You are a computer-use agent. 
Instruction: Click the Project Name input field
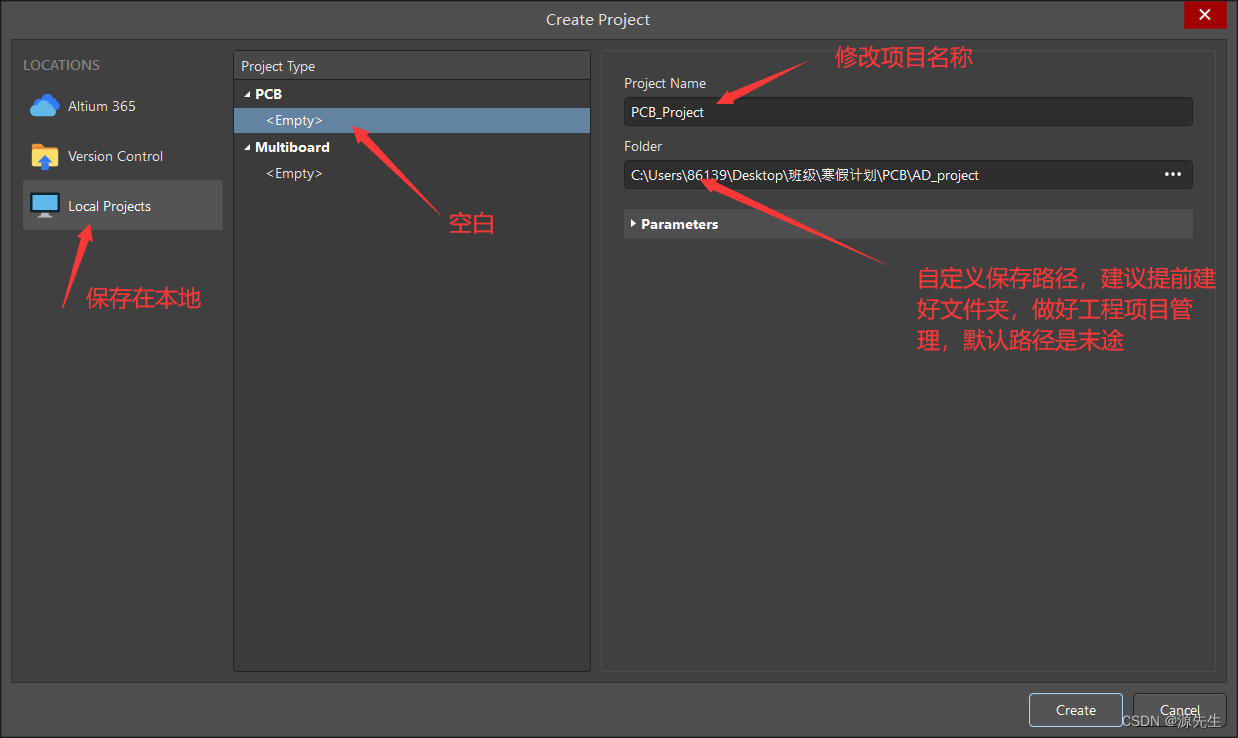click(x=908, y=112)
